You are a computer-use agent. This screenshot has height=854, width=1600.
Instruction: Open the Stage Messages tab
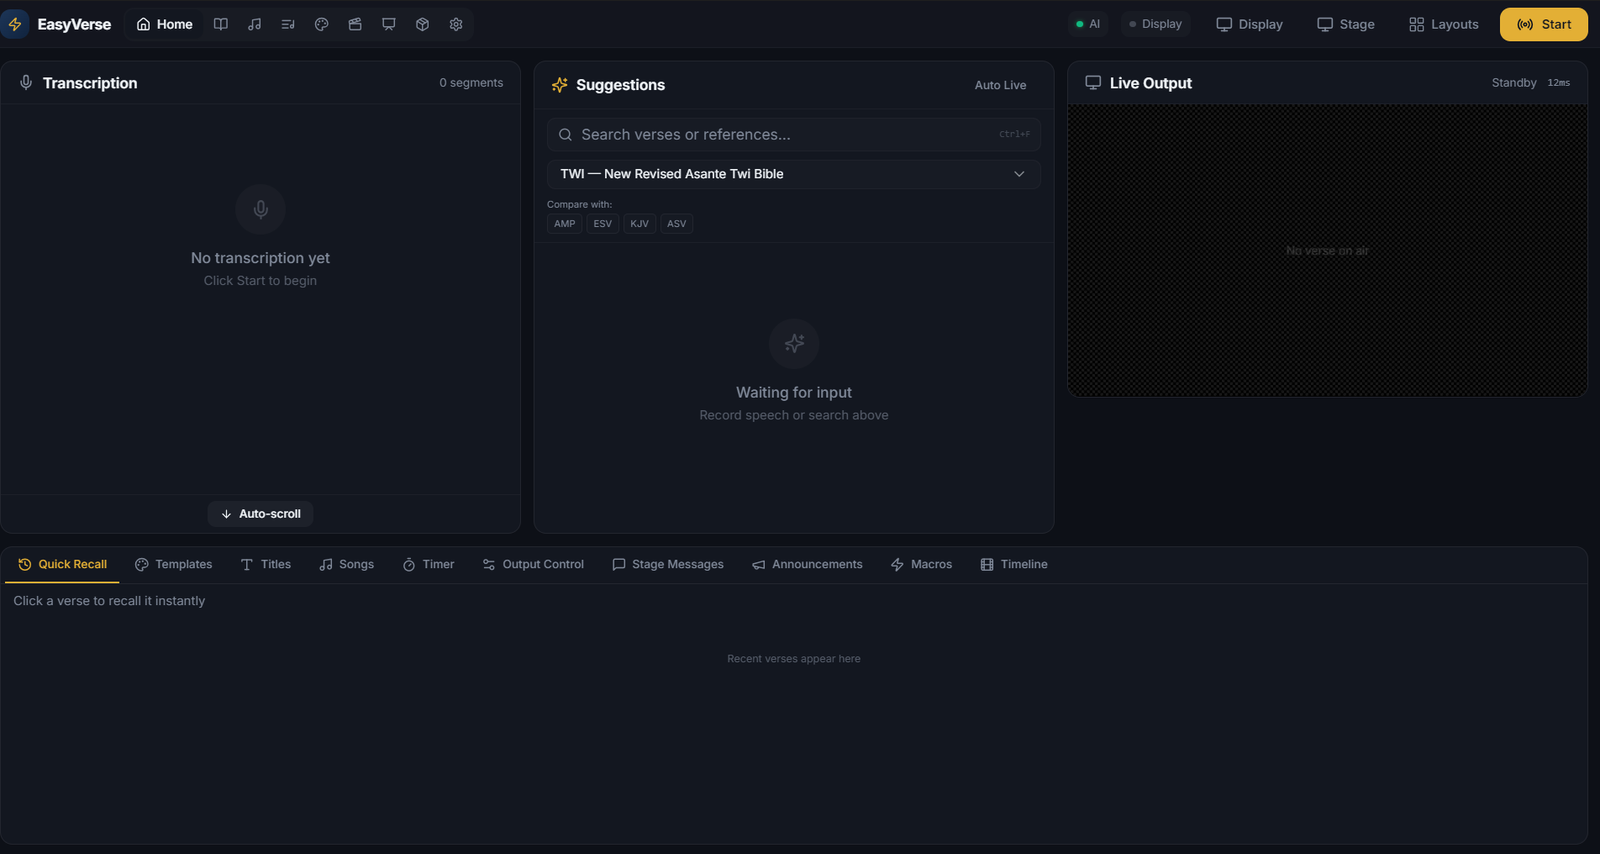[x=667, y=565]
